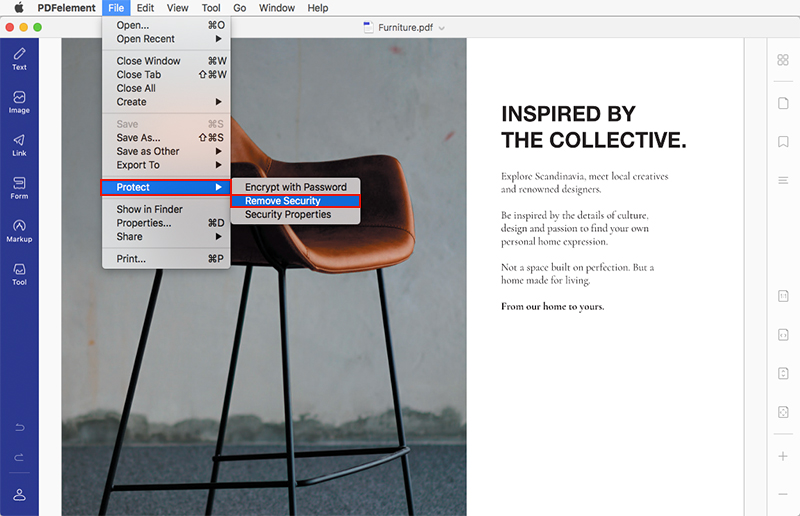The width and height of the screenshot is (800, 516).
Task: Open the PDFelement application menu
Action: (66, 8)
